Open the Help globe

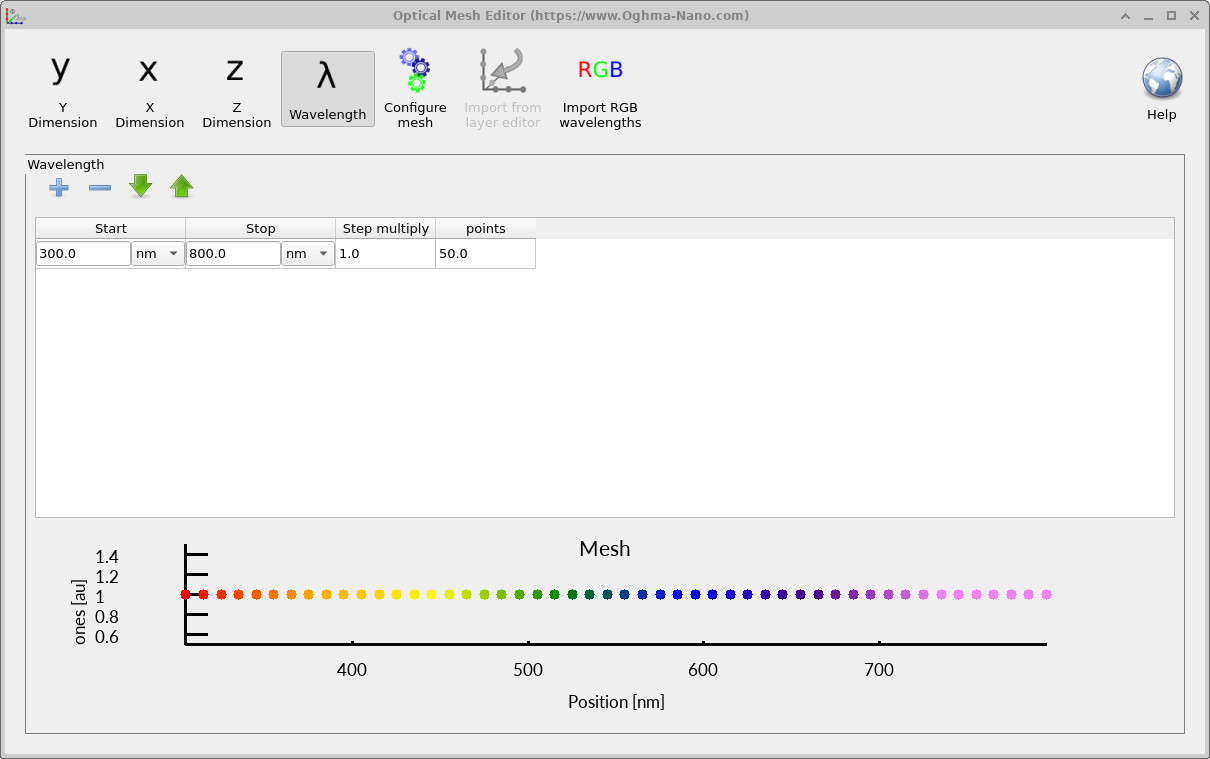tap(1161, 77)
